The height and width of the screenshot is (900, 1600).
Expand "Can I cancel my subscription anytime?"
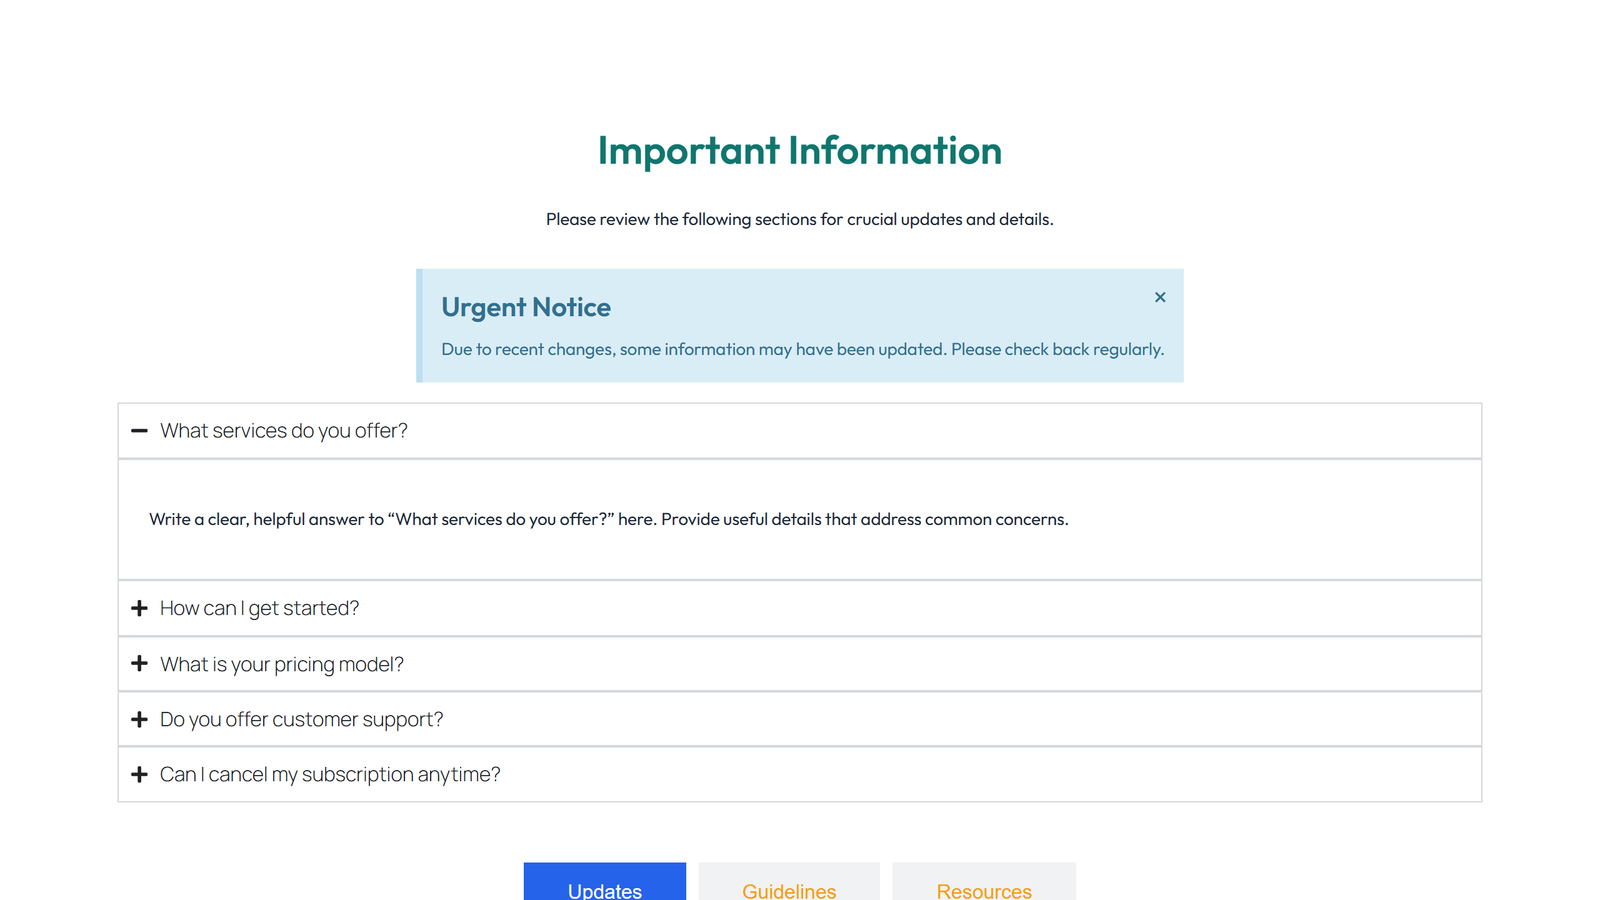pyautogui.click(x=330, y=774)
